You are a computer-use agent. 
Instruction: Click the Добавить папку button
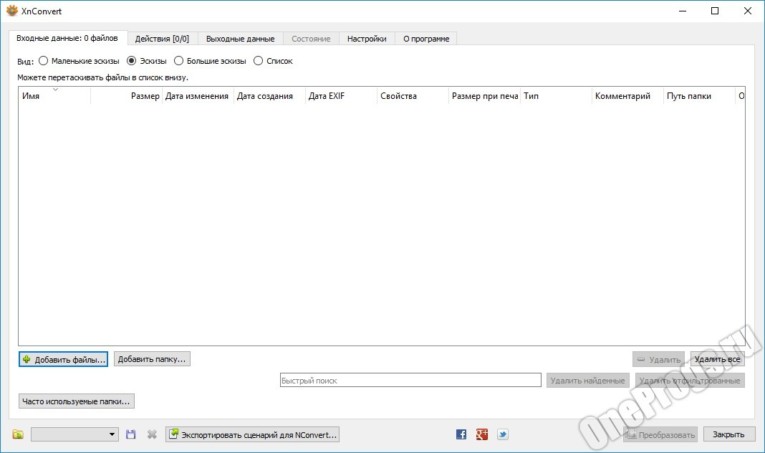click(x=152, y=359)
